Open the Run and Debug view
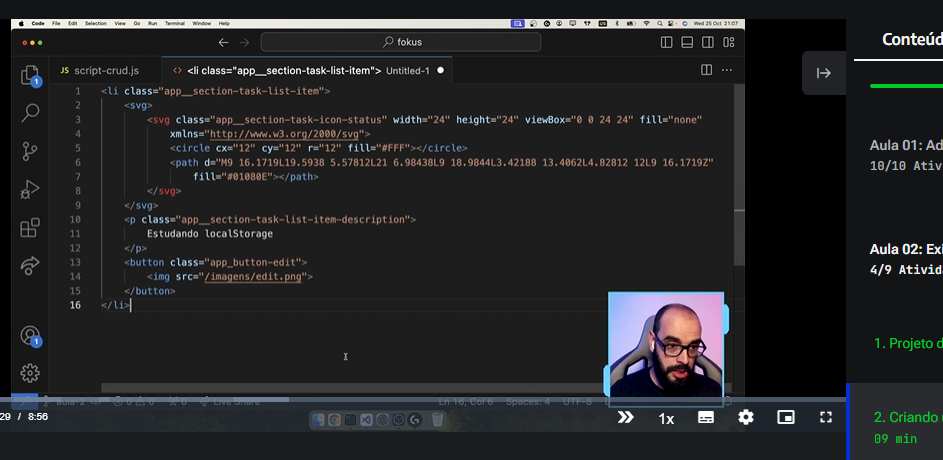 [29, 190]
